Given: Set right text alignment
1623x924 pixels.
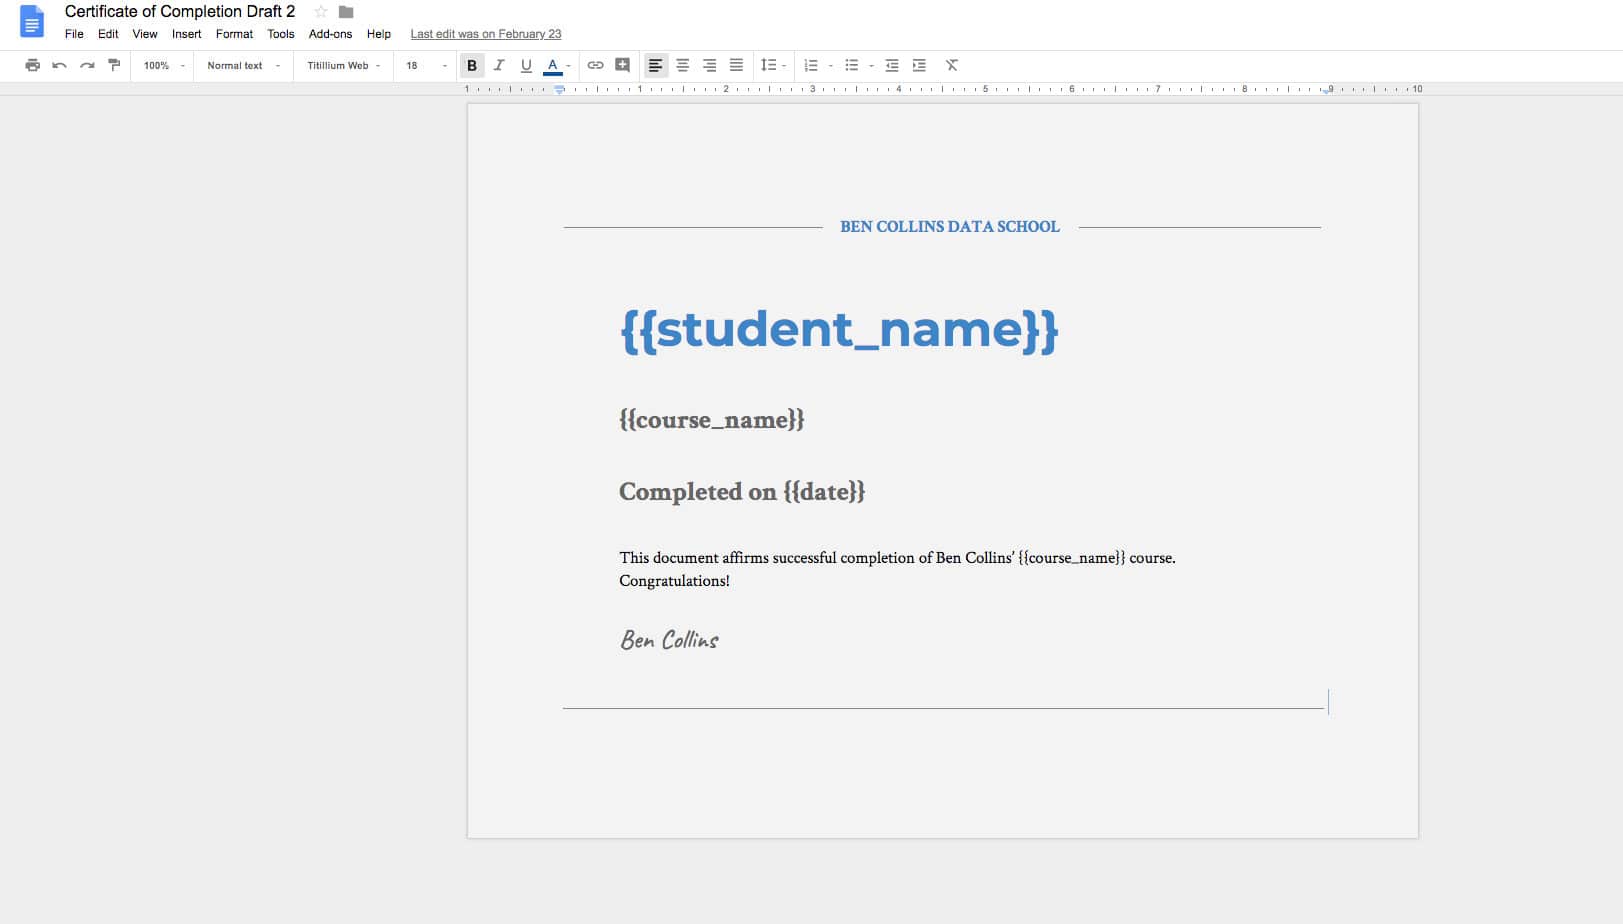Looking at the screenshot, I should pos(709,65).
